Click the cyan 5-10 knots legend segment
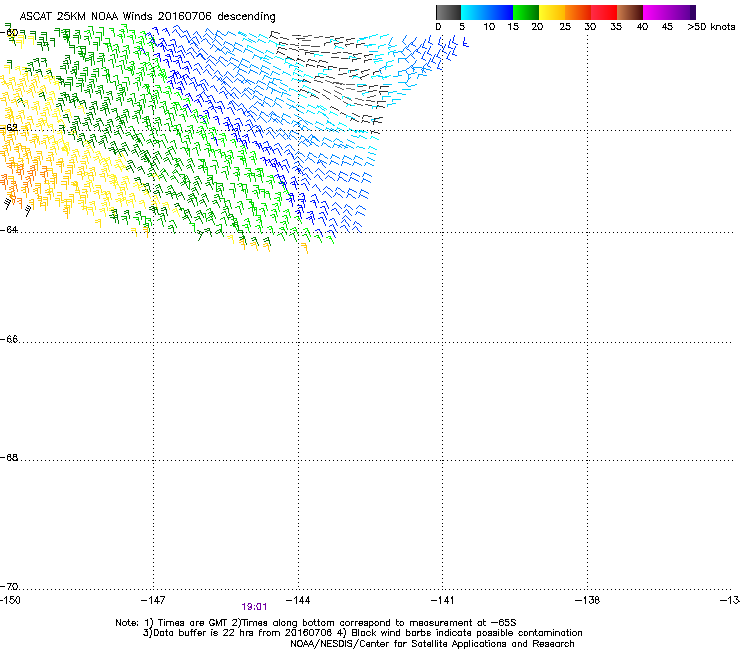The width and height of the screenshot is (740, 650). pyautogui.click(x=474, y=12)
